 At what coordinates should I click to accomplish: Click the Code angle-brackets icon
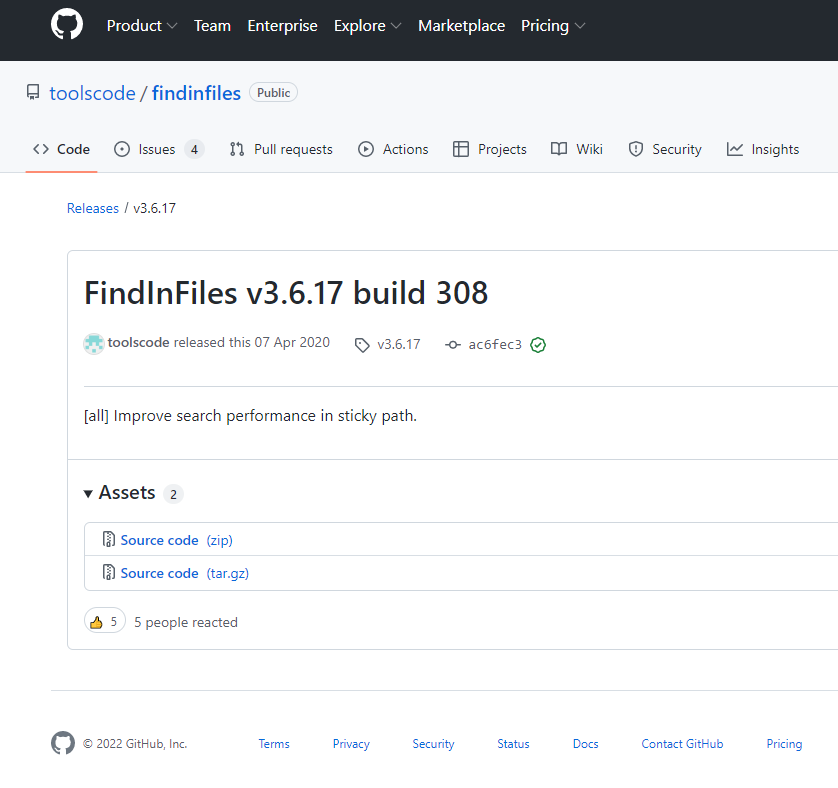[41, 149]
